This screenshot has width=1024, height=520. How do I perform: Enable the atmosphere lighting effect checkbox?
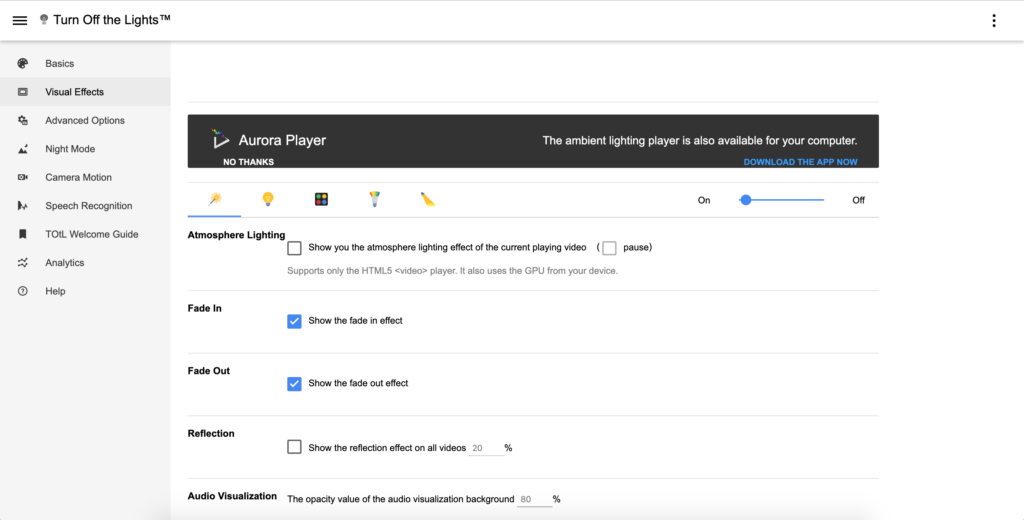(295, 248)
